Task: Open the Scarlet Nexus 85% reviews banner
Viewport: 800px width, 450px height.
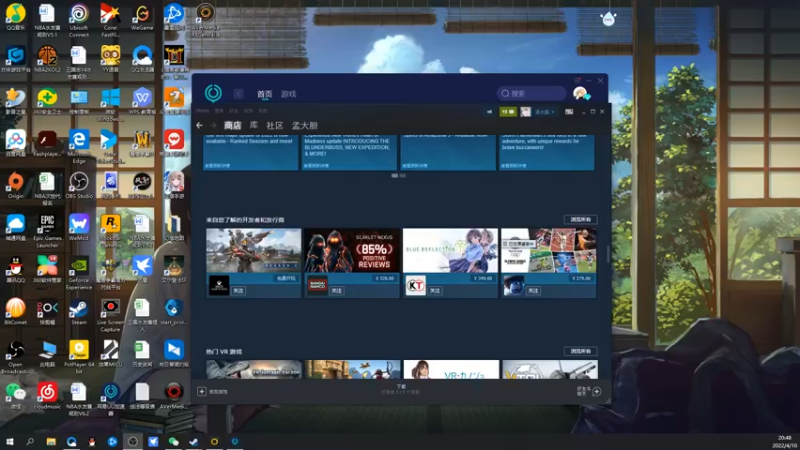Action: (x=352, y=250)
